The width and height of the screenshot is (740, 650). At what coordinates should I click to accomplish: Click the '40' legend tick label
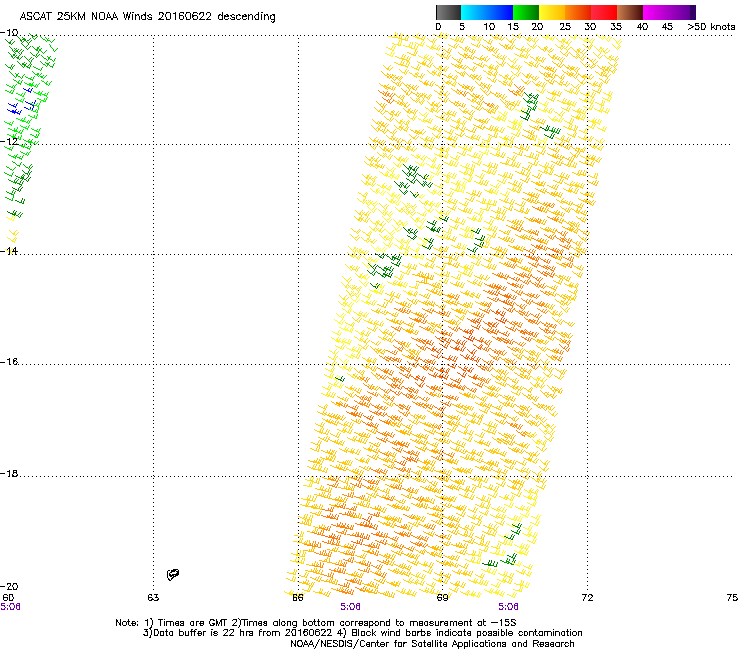point(642,27)
